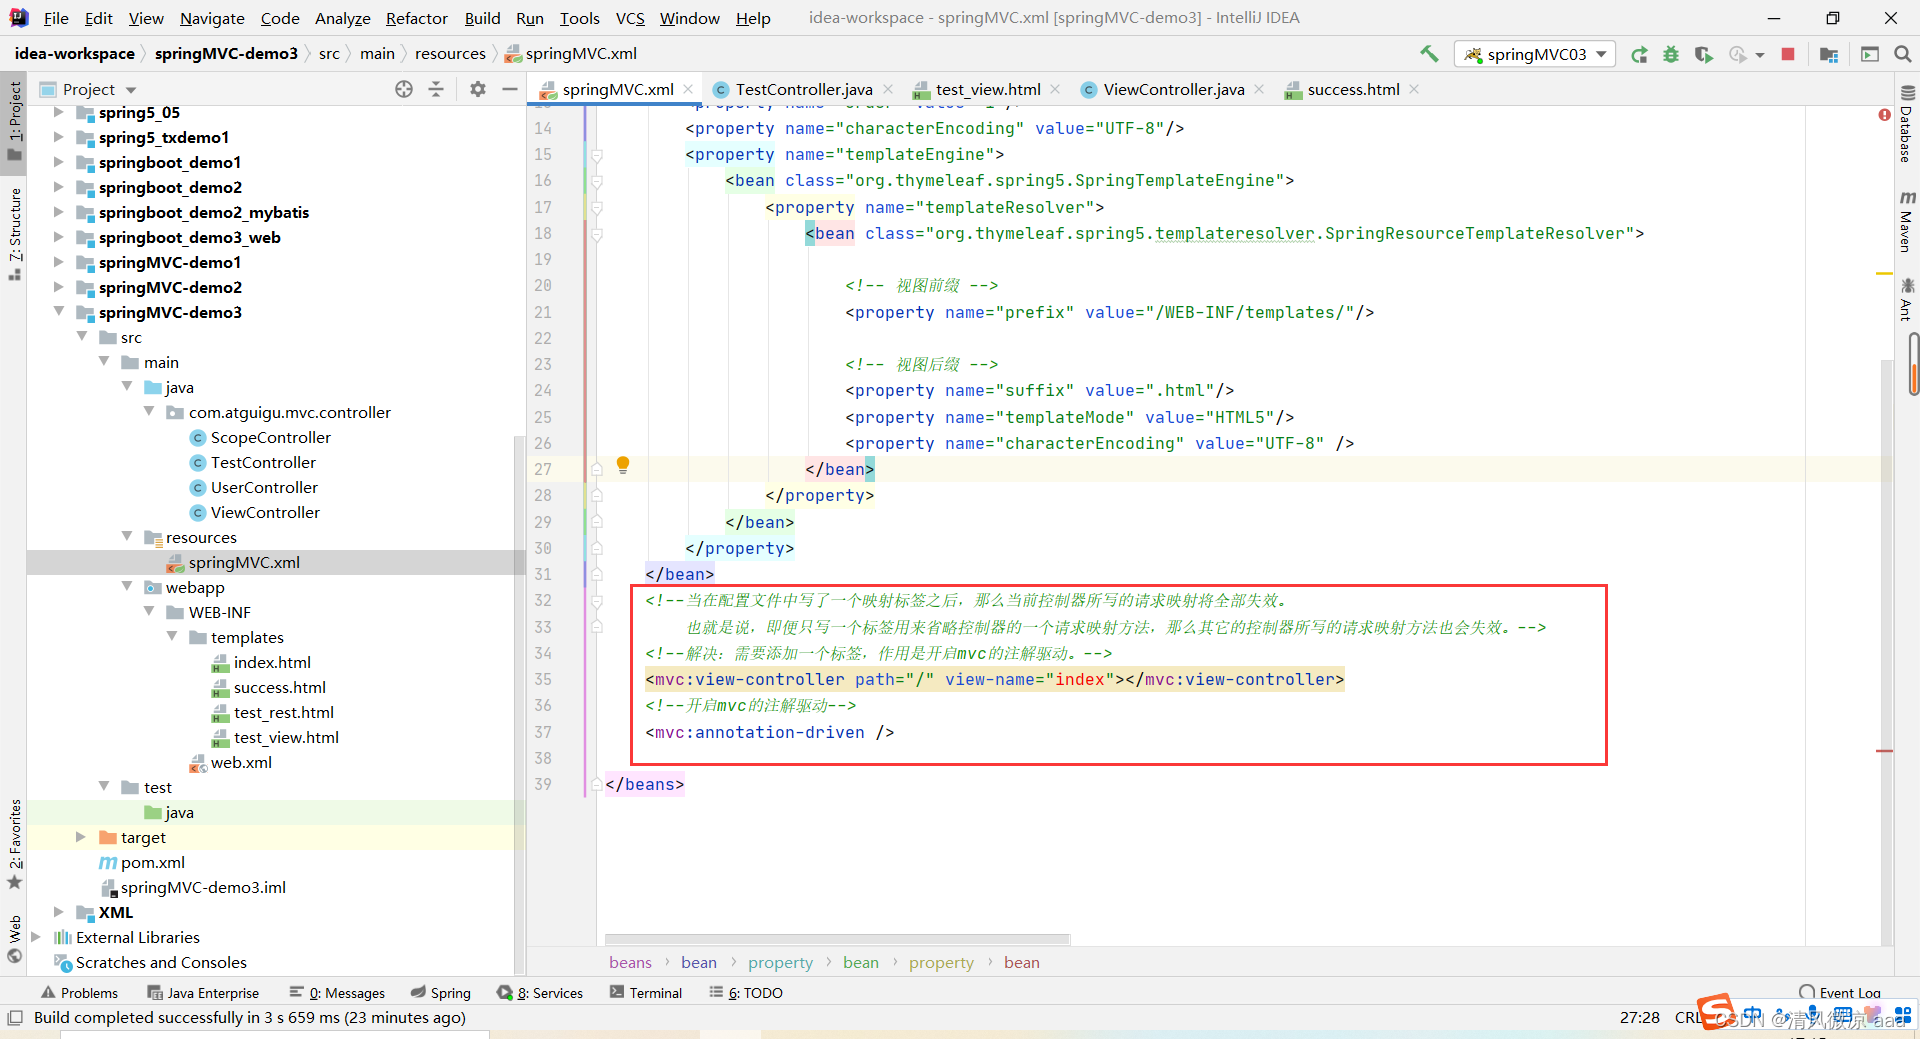Toggle tool window bars icon bottom-left
The image size is (1920, 1039).
point(15,1018)
